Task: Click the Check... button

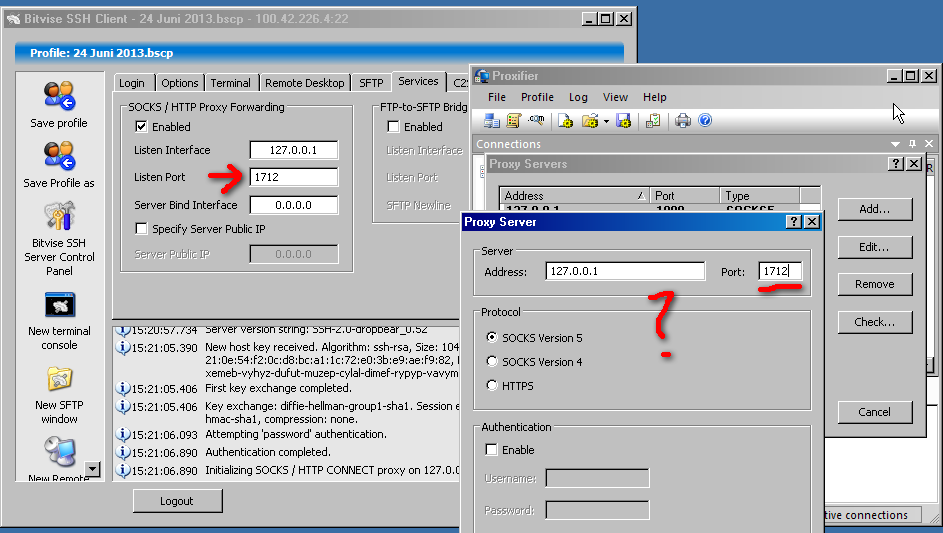Action: point(874,322)
